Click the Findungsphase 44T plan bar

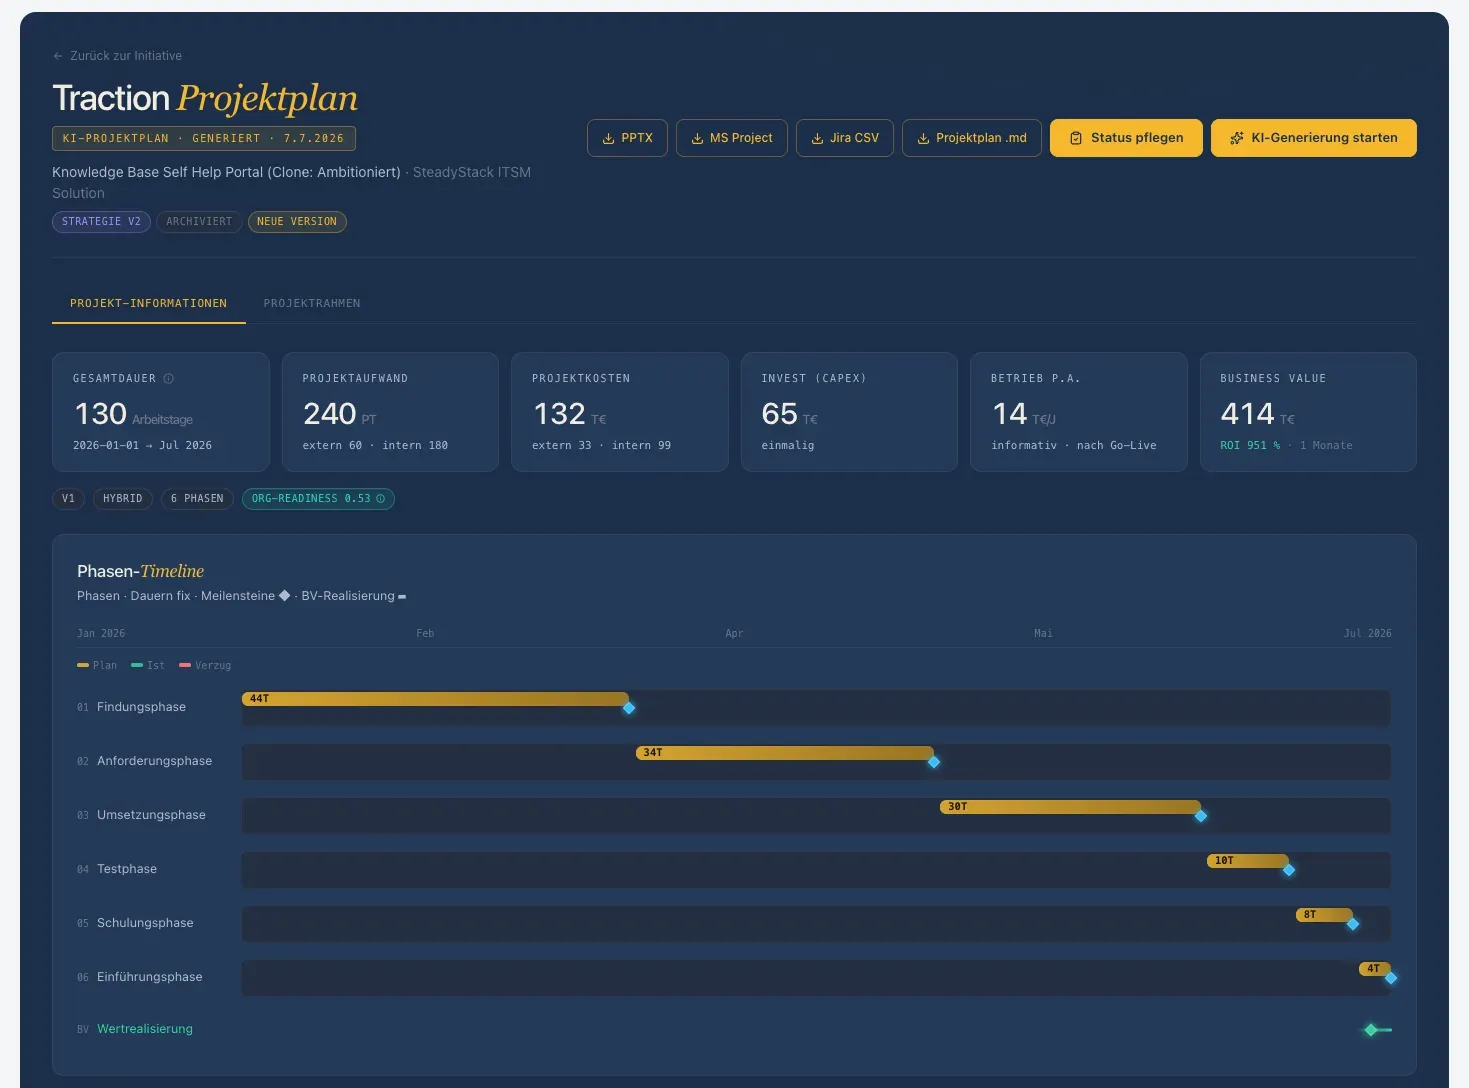(x=435, y=699)
